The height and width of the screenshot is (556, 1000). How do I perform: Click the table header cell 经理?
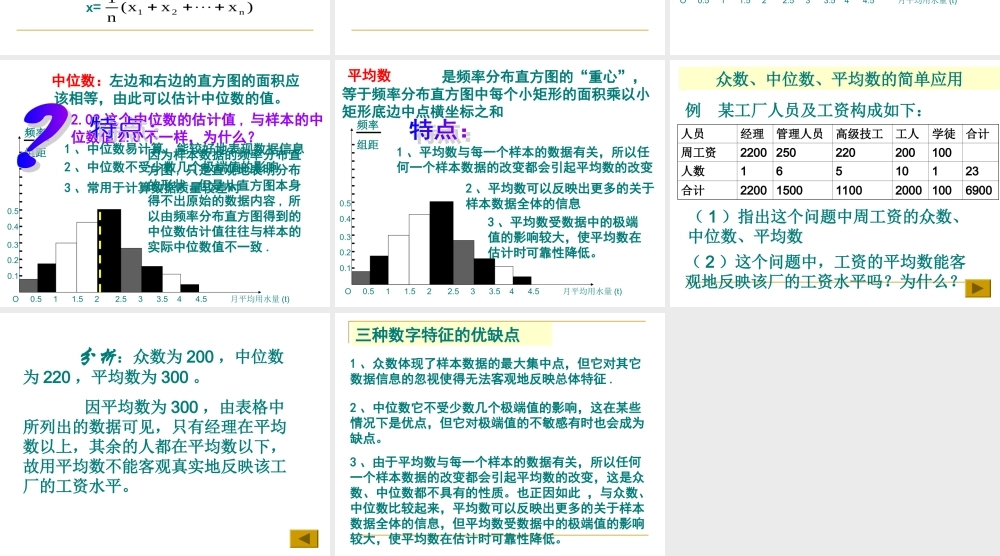coord(753,134)
